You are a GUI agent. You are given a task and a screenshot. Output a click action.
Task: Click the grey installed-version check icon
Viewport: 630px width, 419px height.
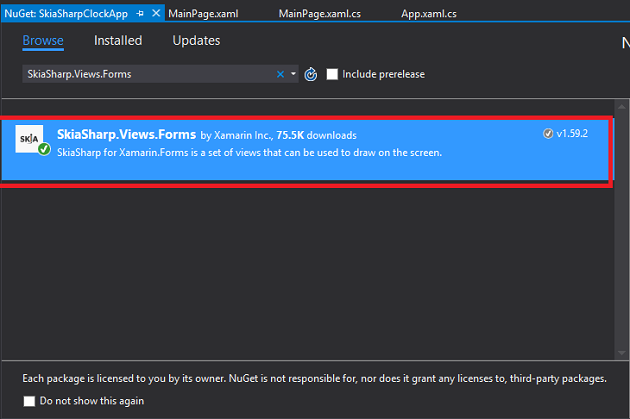[x=548, y=133]
